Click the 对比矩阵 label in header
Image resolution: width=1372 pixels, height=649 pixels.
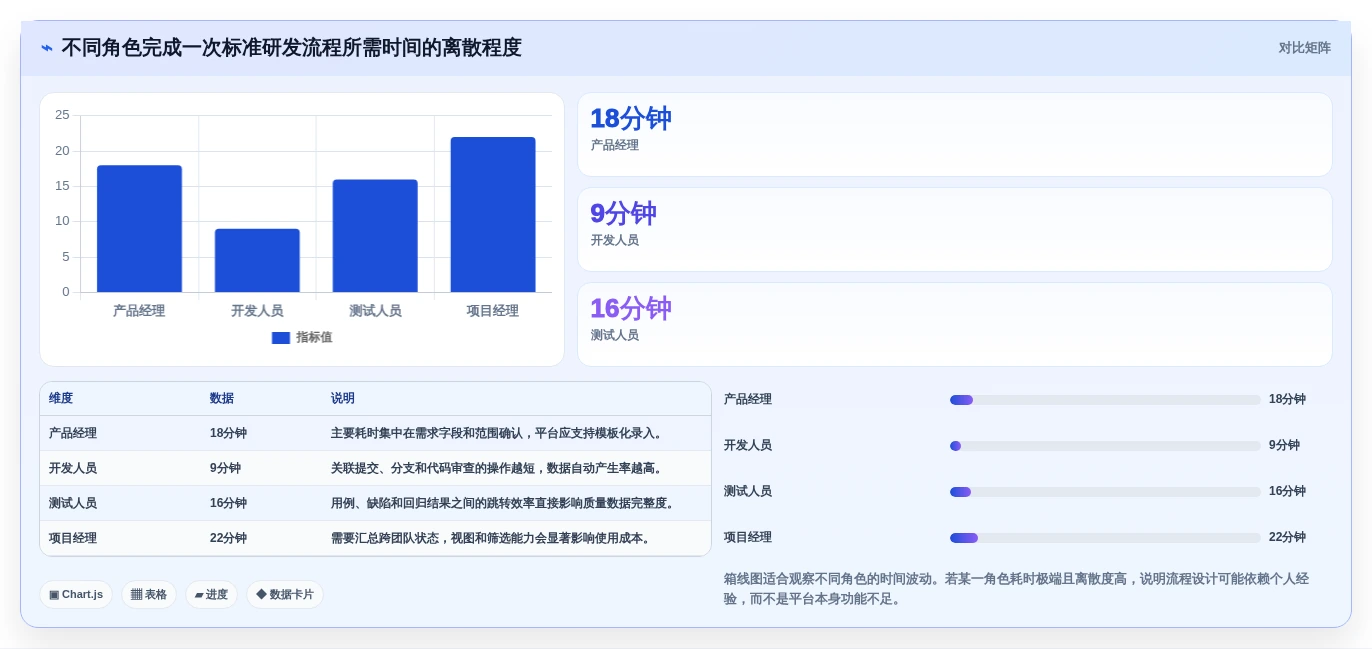pyautogui.click(x=1304, y=48)
